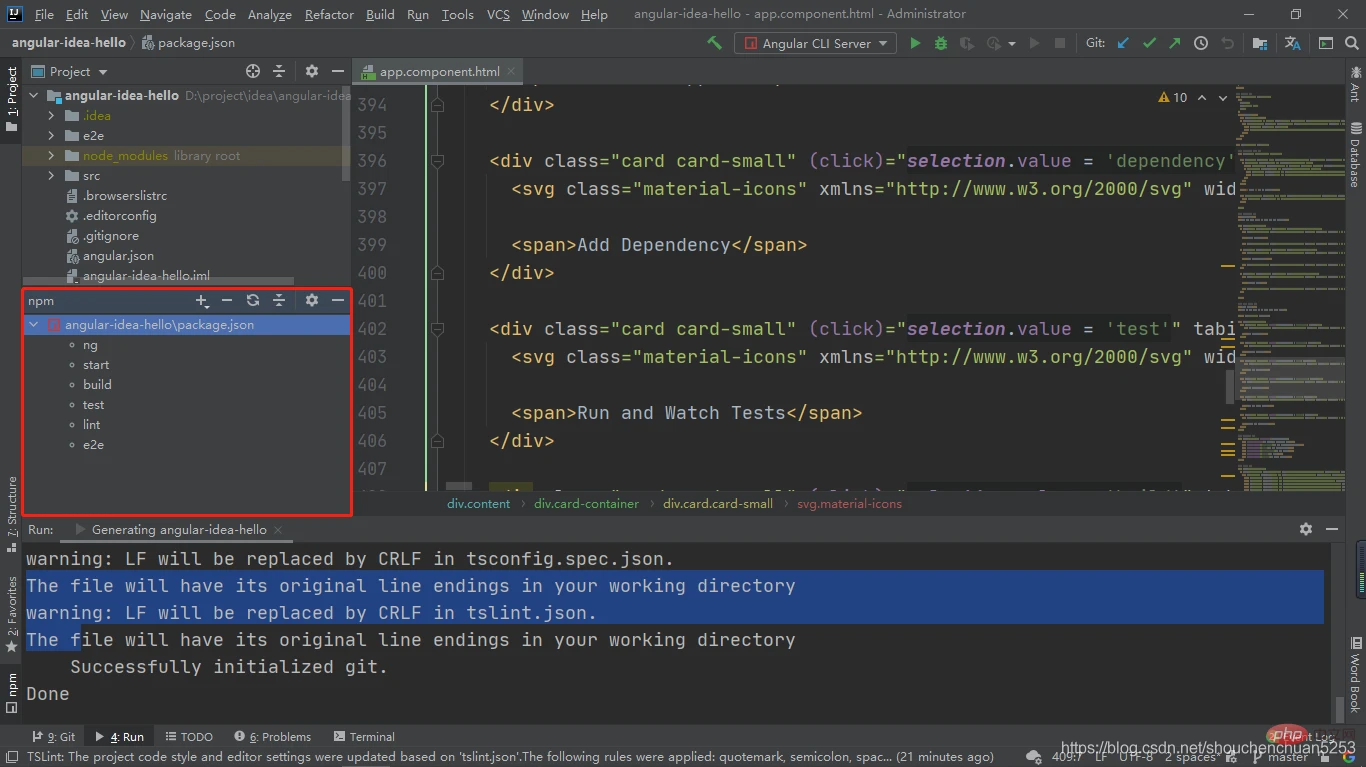This screenshot has height=767, width=1366.
Task: Open the File menu
Action: pos(44,14)
